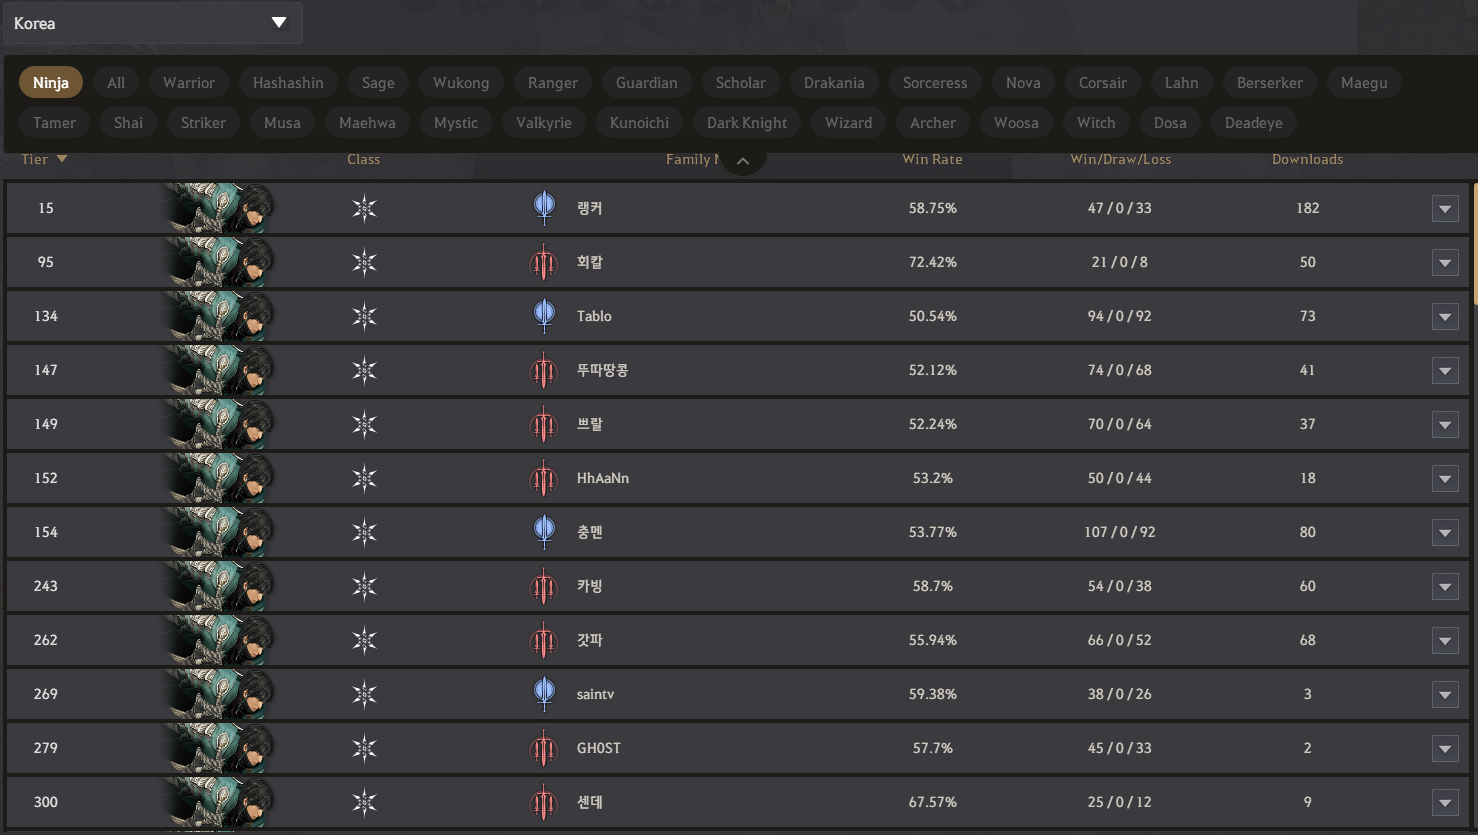
Task: Show All classes filter
Action: click(x=116, y=83)
